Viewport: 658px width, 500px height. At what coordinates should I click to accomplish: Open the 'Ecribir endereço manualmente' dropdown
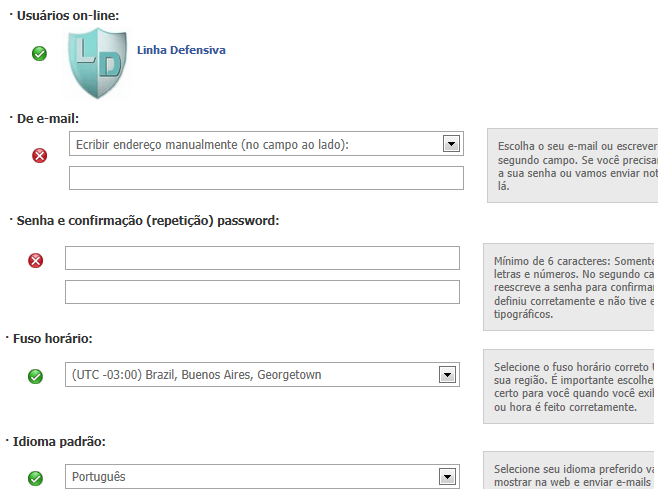[265, 144]
